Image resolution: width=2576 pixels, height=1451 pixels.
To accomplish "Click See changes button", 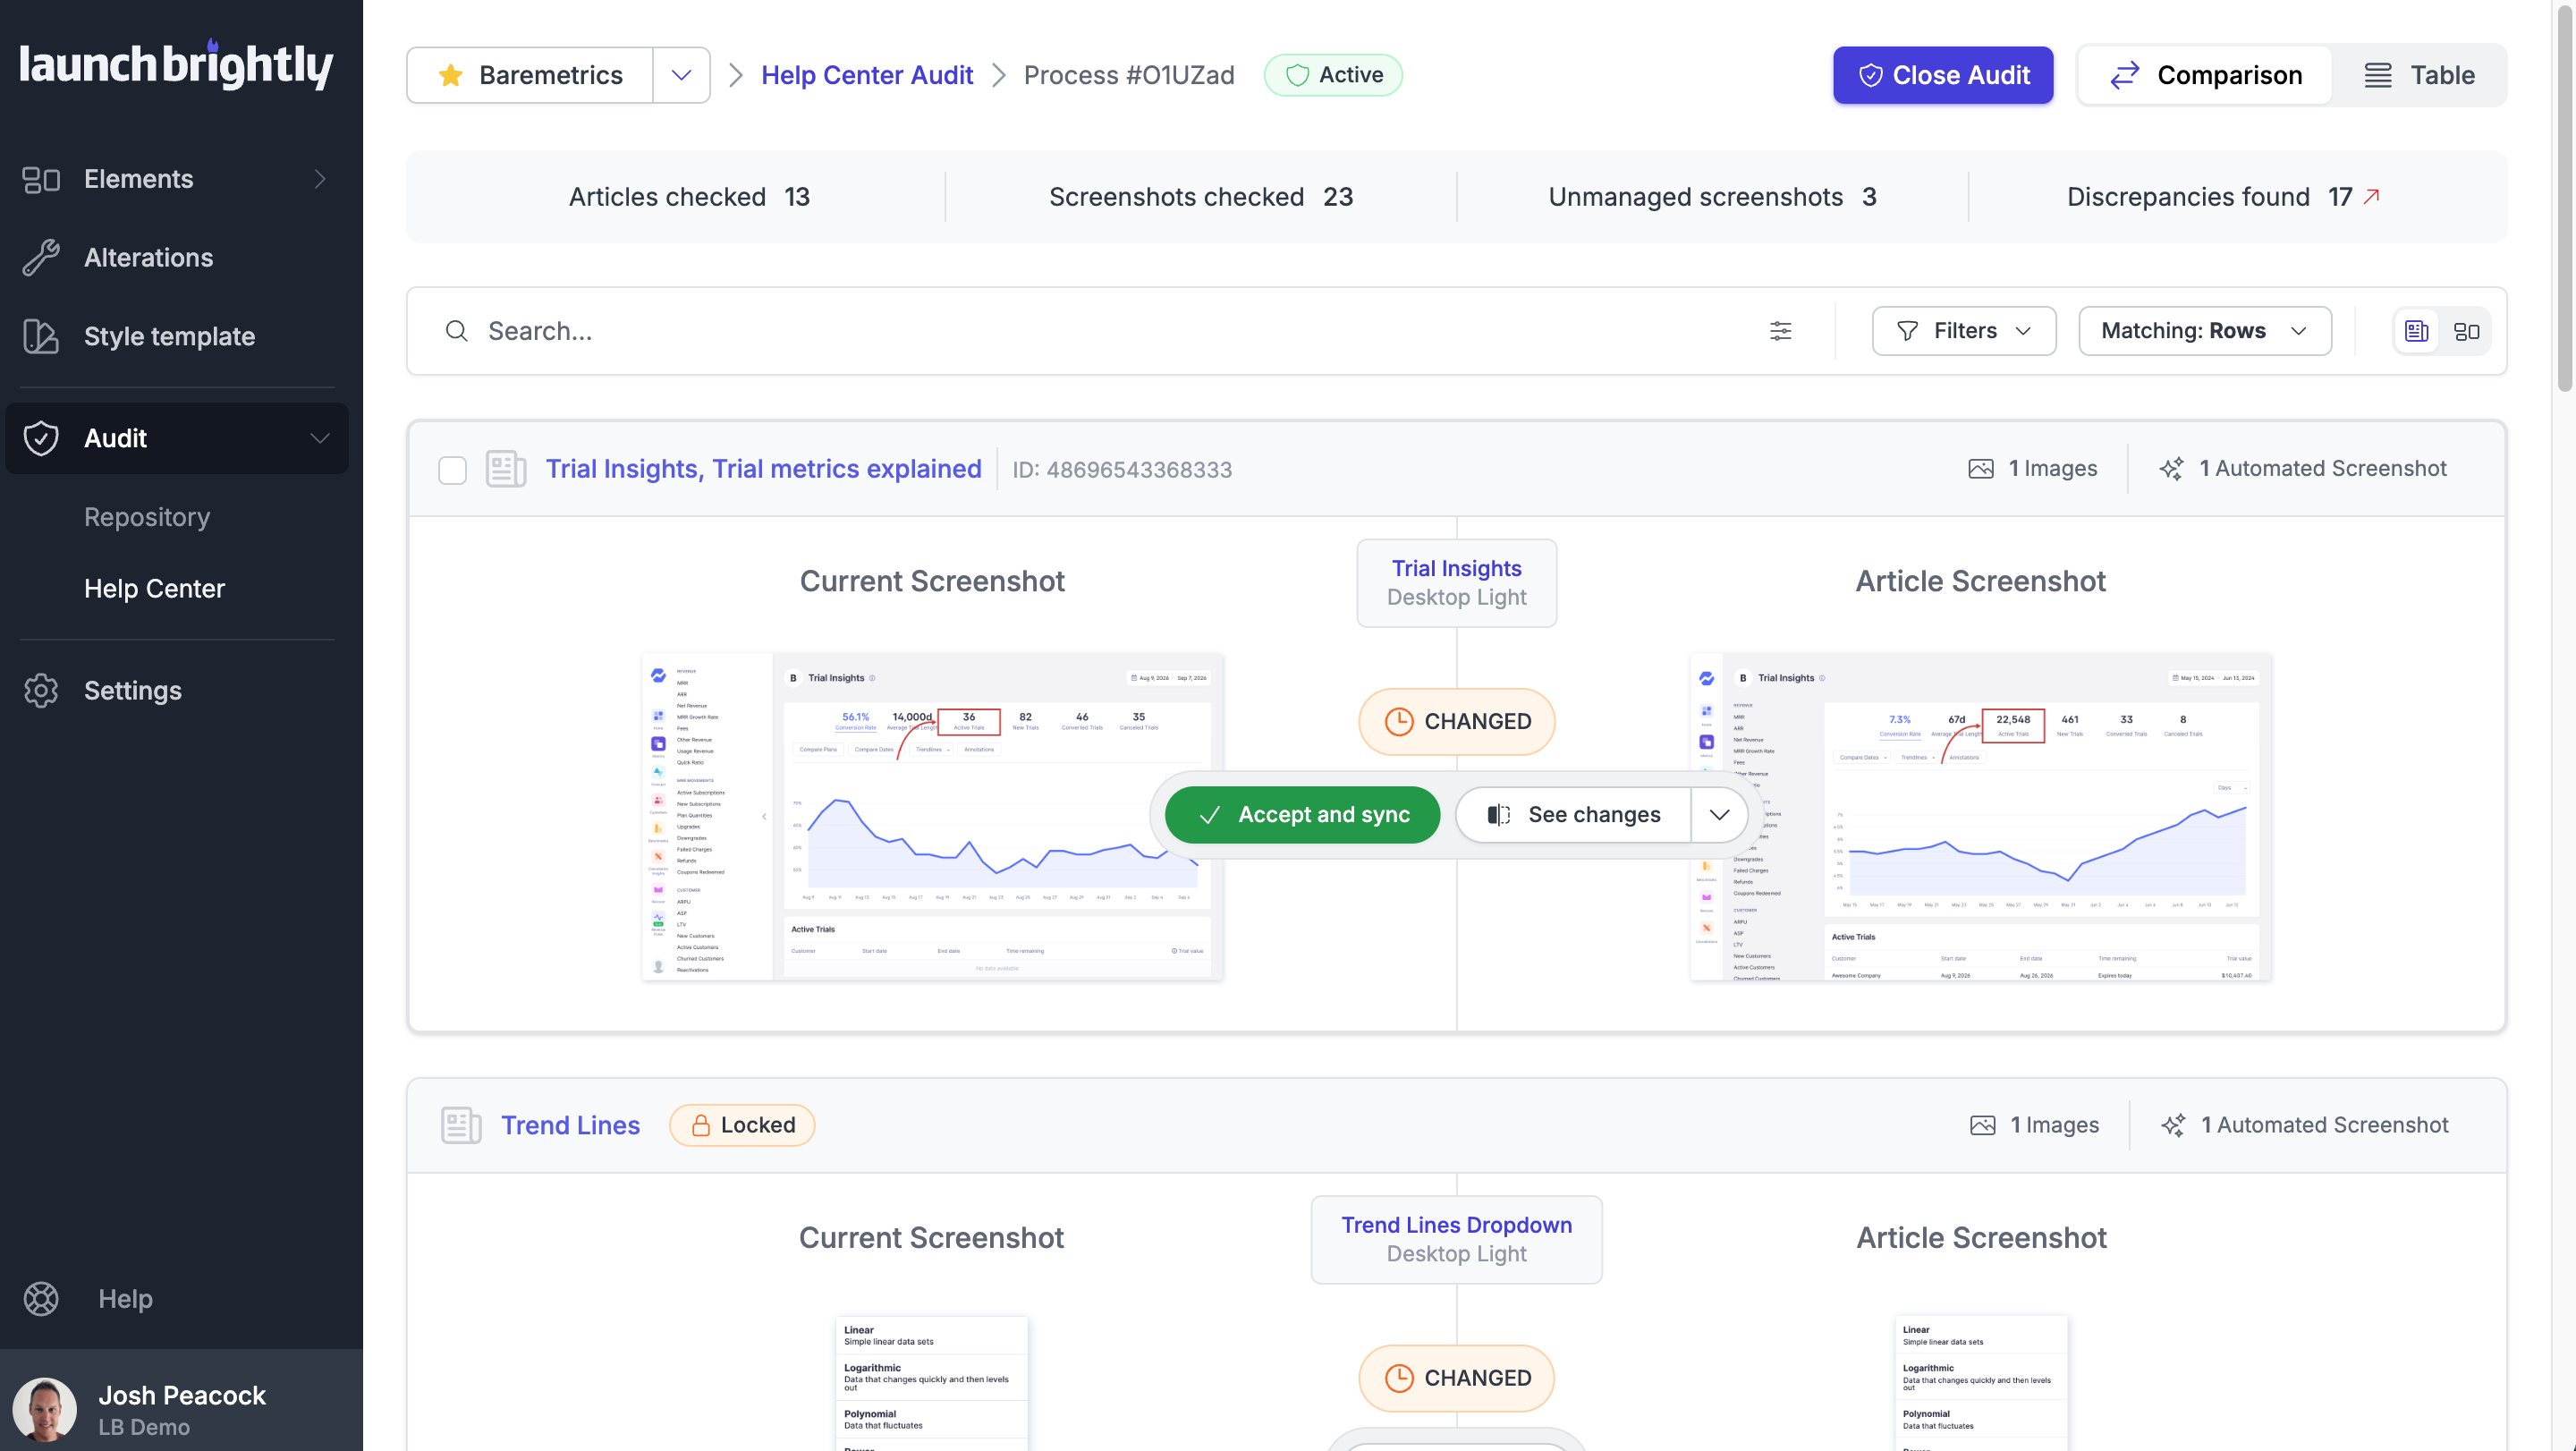I will [1573, 815].
